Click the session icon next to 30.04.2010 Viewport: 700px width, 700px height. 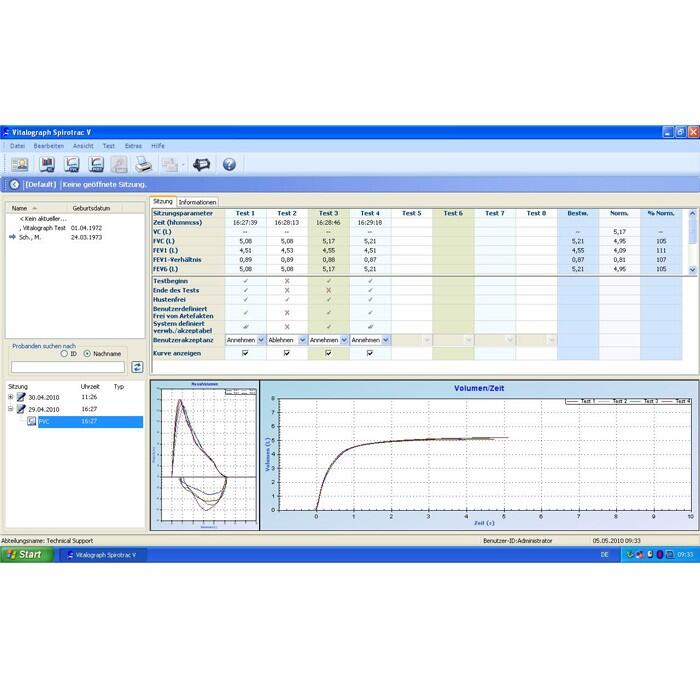pos(21,397)
